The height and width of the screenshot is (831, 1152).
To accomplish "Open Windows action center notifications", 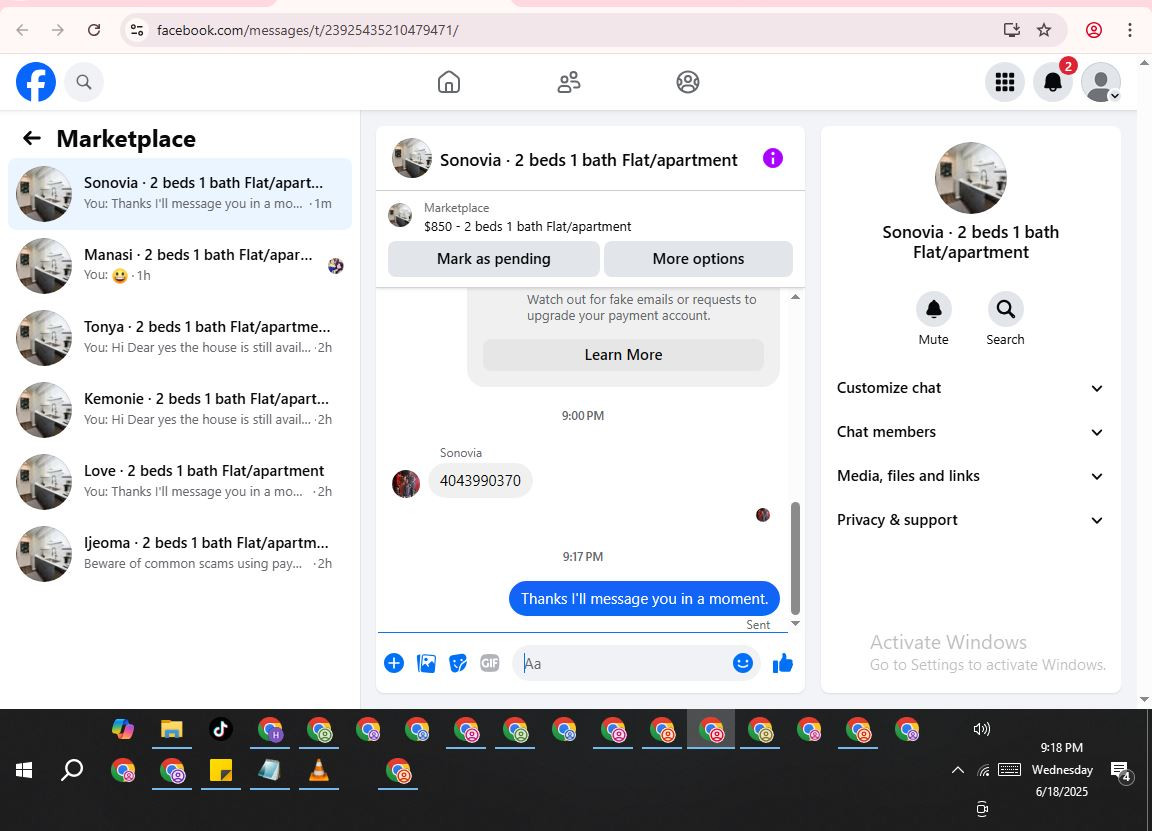I will coord(1121,771).
